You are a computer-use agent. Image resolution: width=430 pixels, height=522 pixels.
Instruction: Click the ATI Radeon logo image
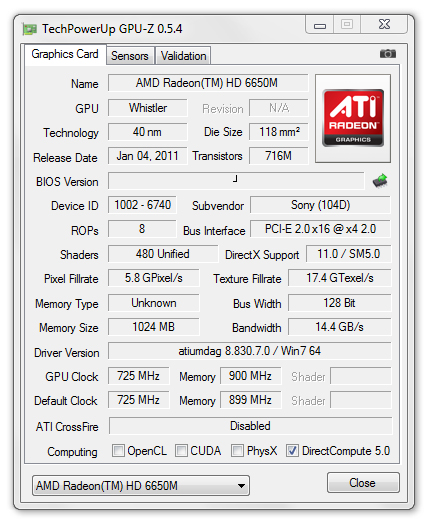[x=353, y=118]
